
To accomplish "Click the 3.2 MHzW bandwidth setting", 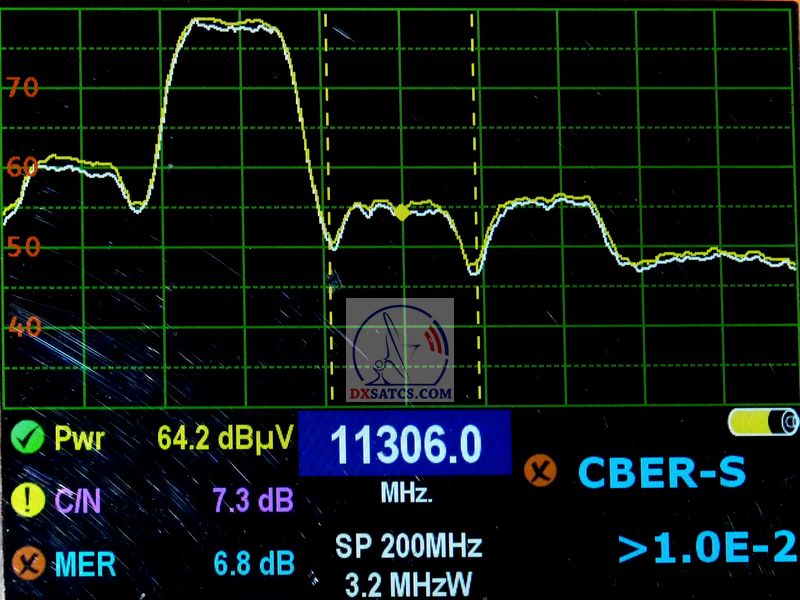I will 408,581.
